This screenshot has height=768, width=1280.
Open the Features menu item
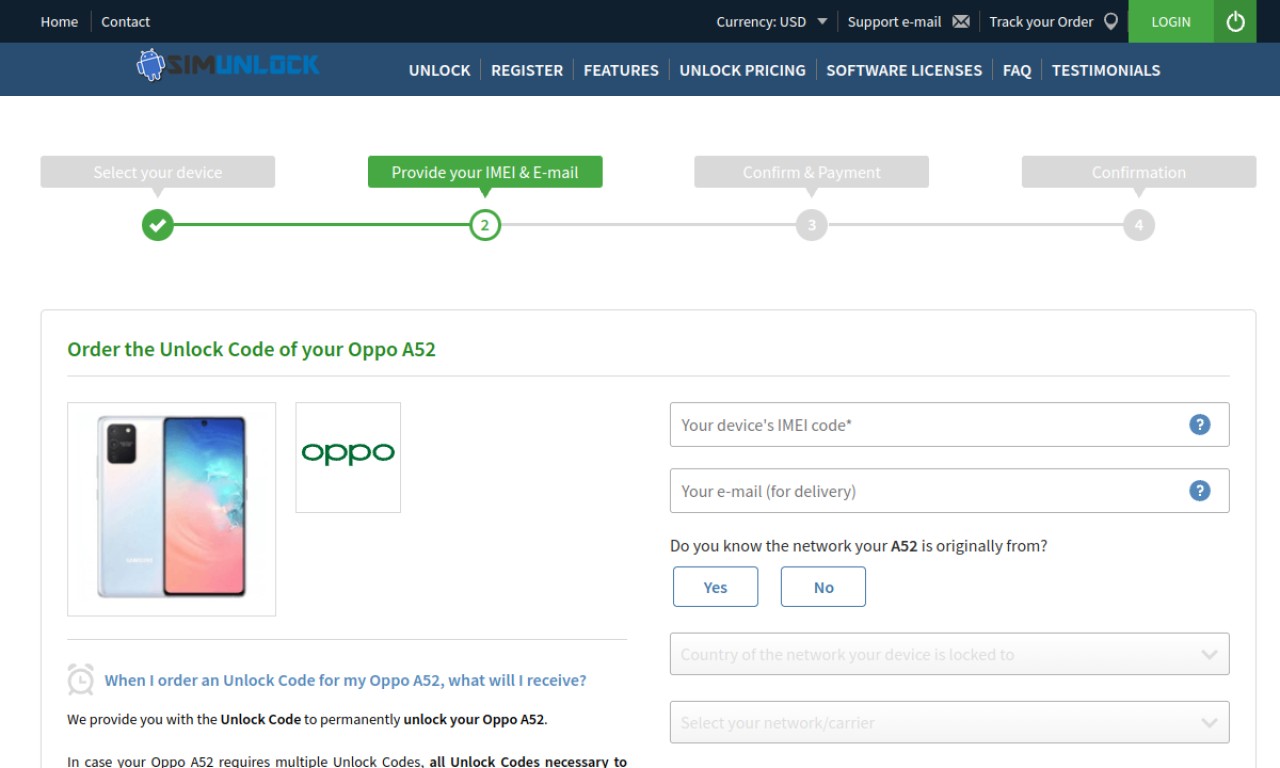pyautogui.click(x=621, y=70)
